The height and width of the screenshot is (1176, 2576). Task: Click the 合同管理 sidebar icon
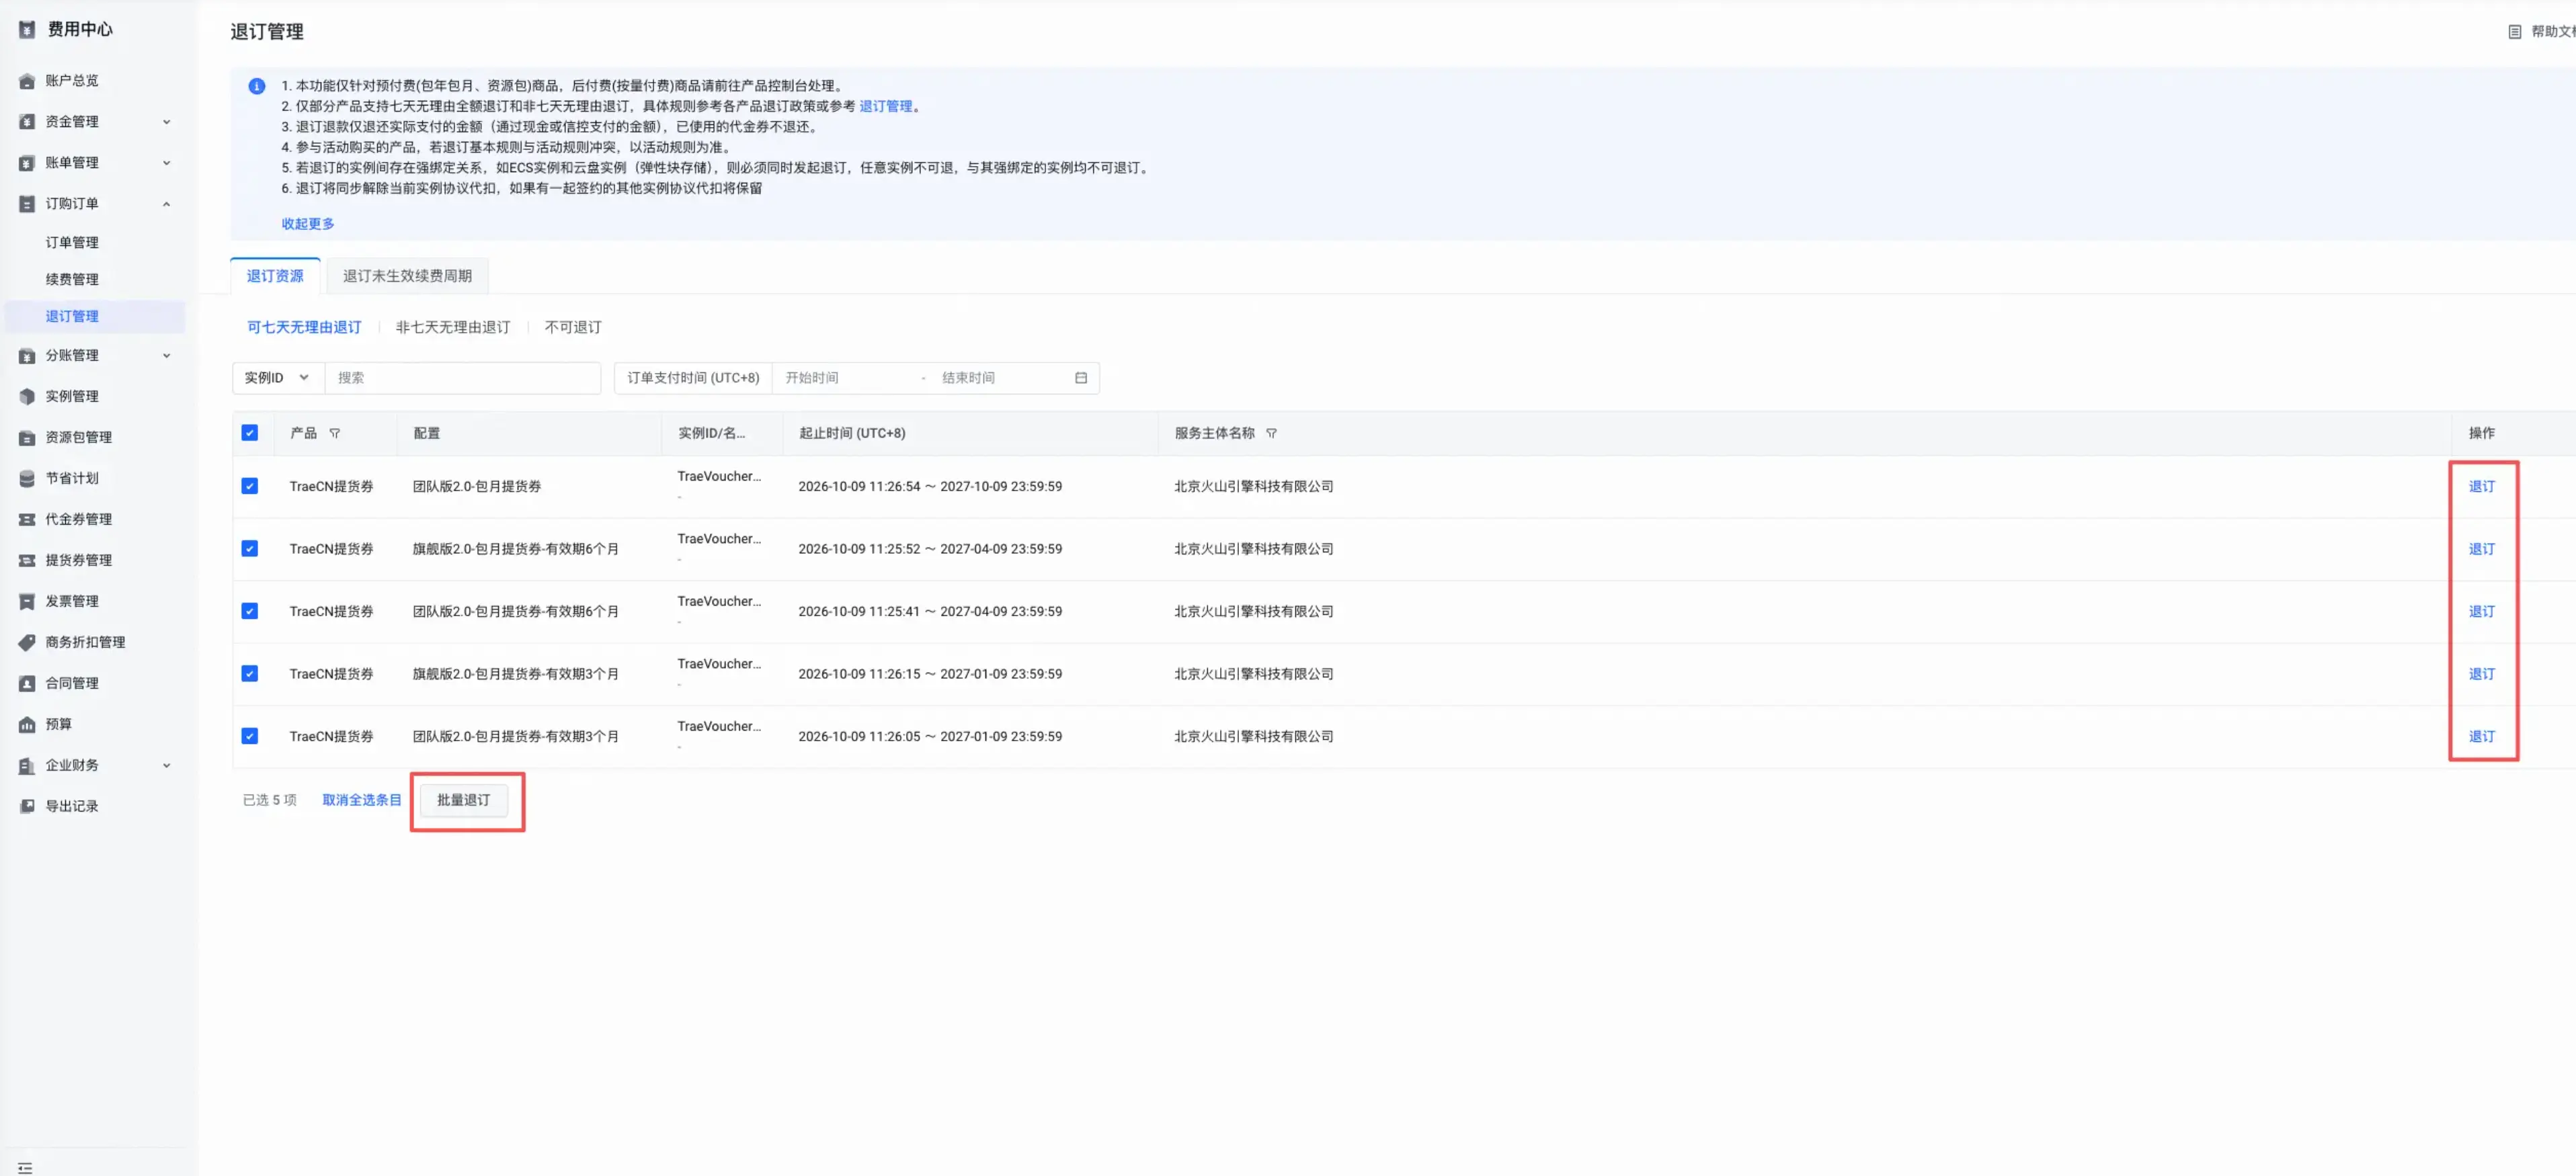tap(27, 684)
